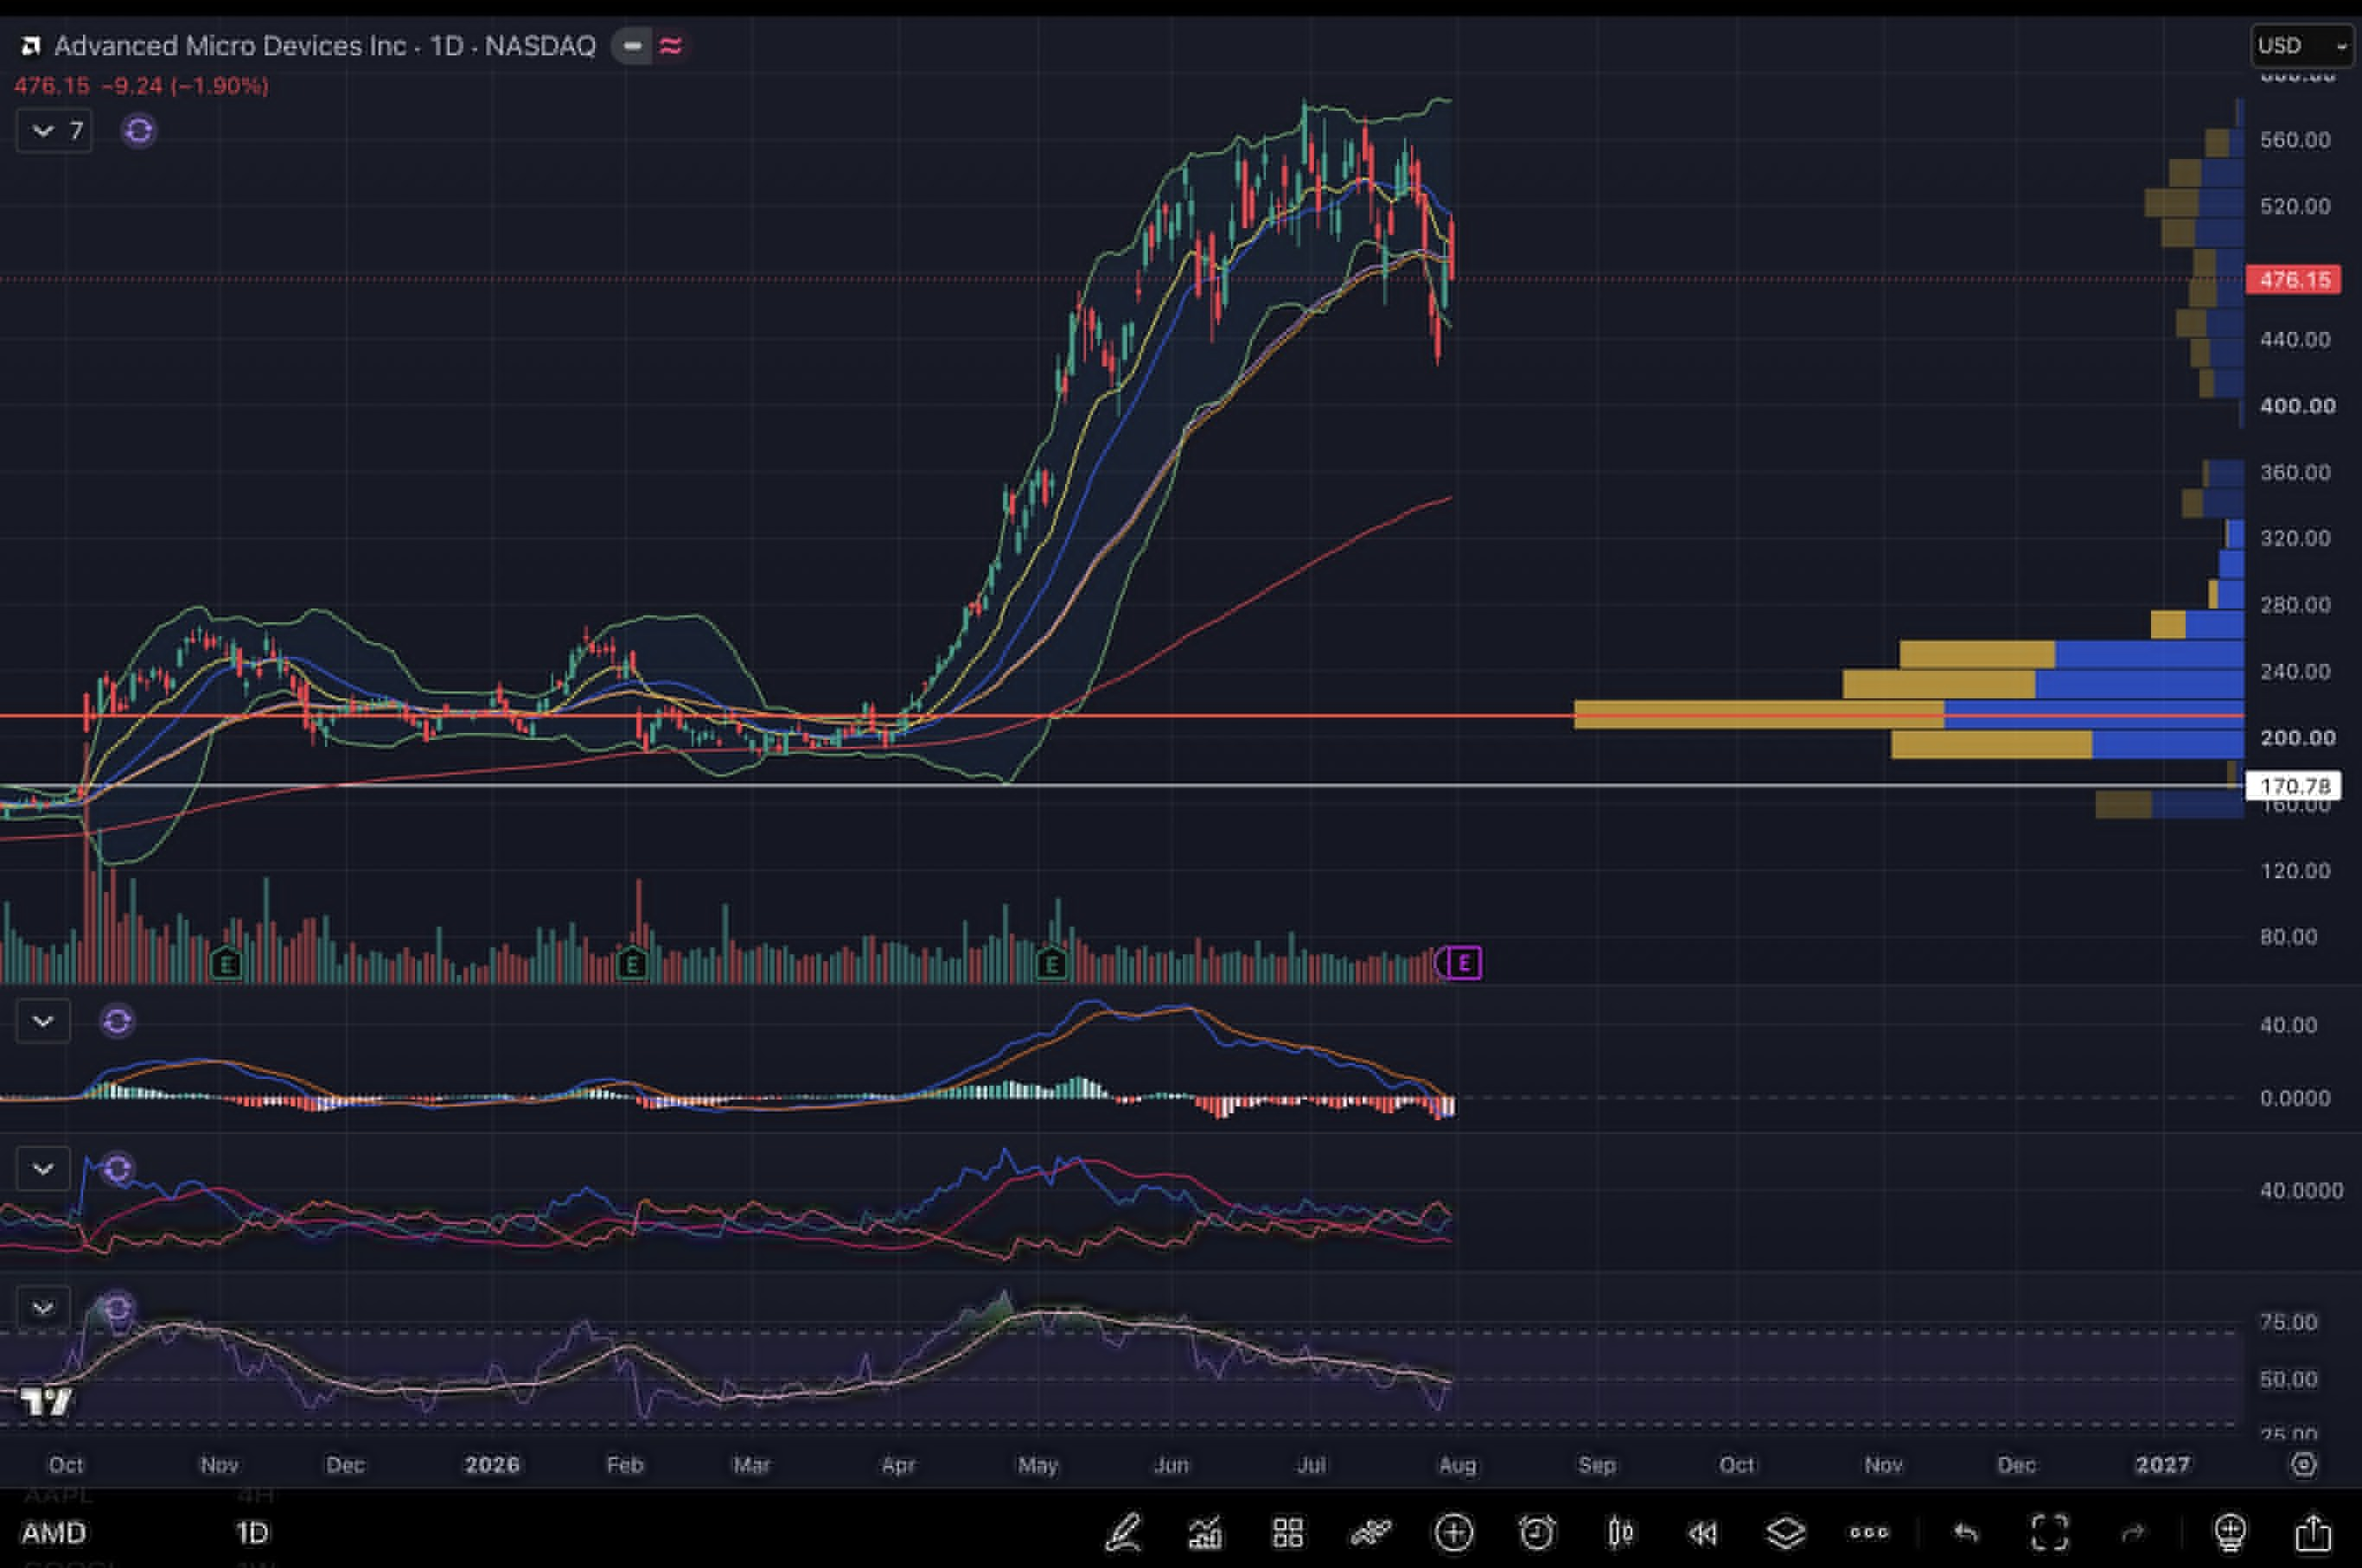Screen dimensions: 2362x1568
Task: Tap the plus-in-circle add icon
Action: (1454, 1532)
